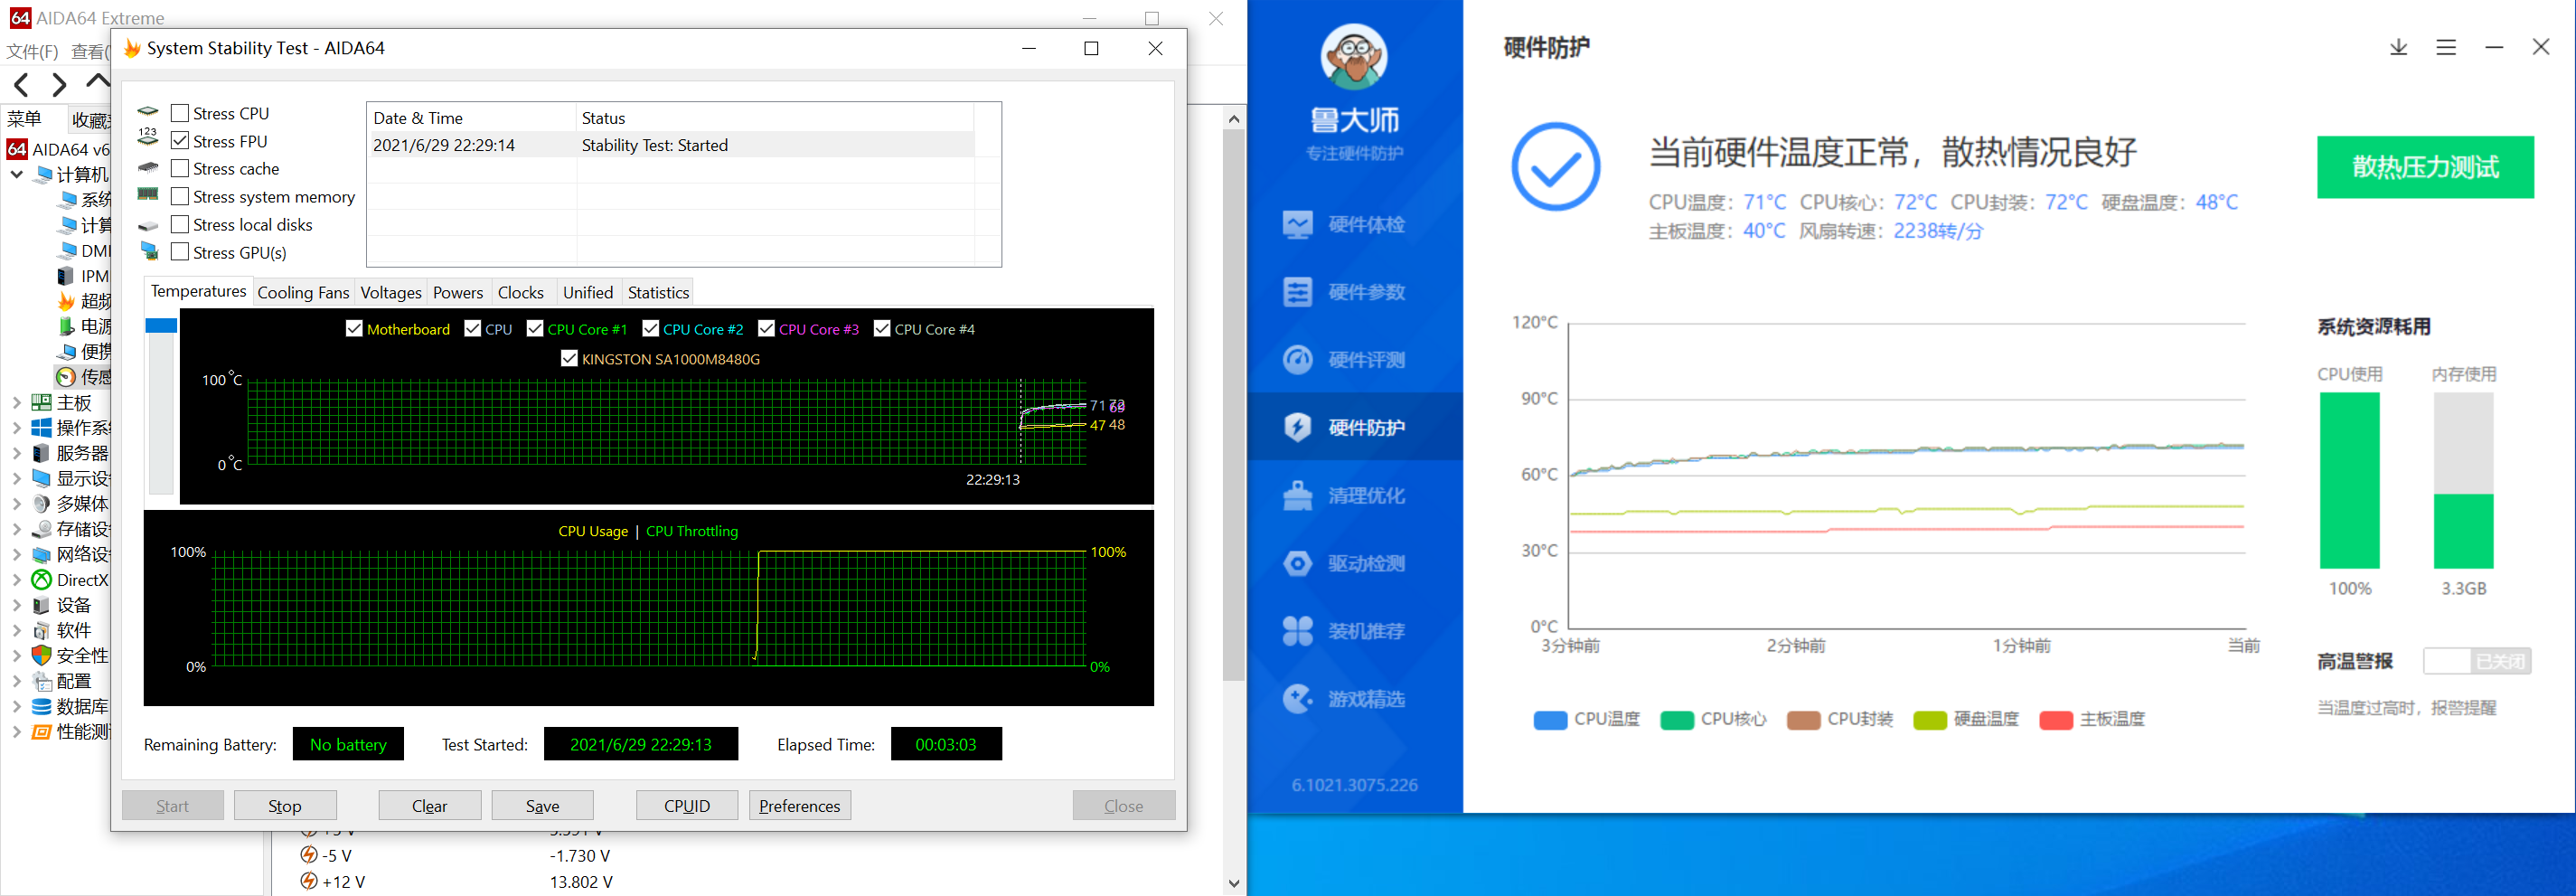
Task: Click the DirectX tree icon
Action: click(41, 580)
